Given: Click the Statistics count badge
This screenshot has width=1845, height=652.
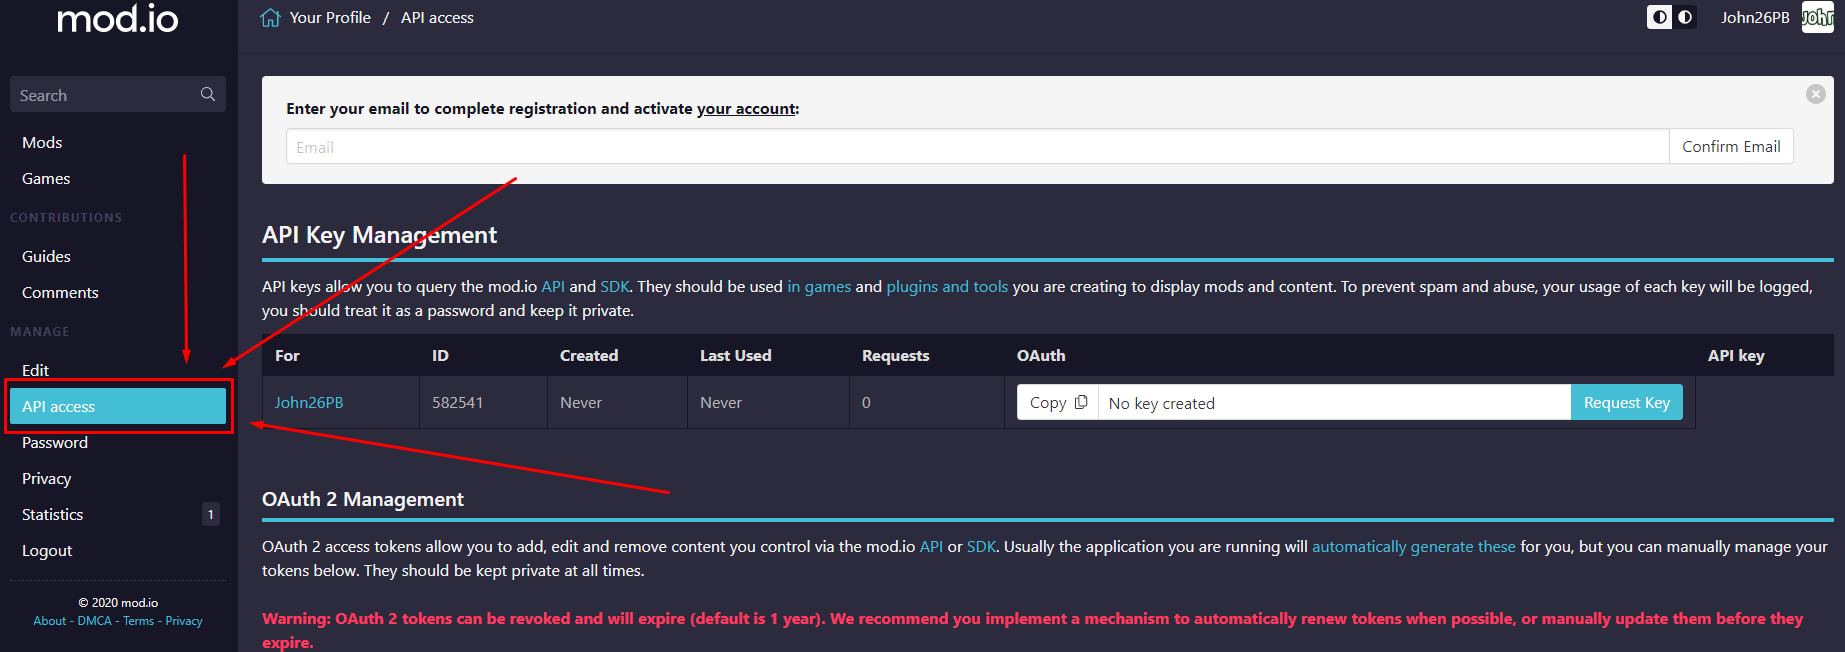Looking at the screenshot, I should point(210,514).
